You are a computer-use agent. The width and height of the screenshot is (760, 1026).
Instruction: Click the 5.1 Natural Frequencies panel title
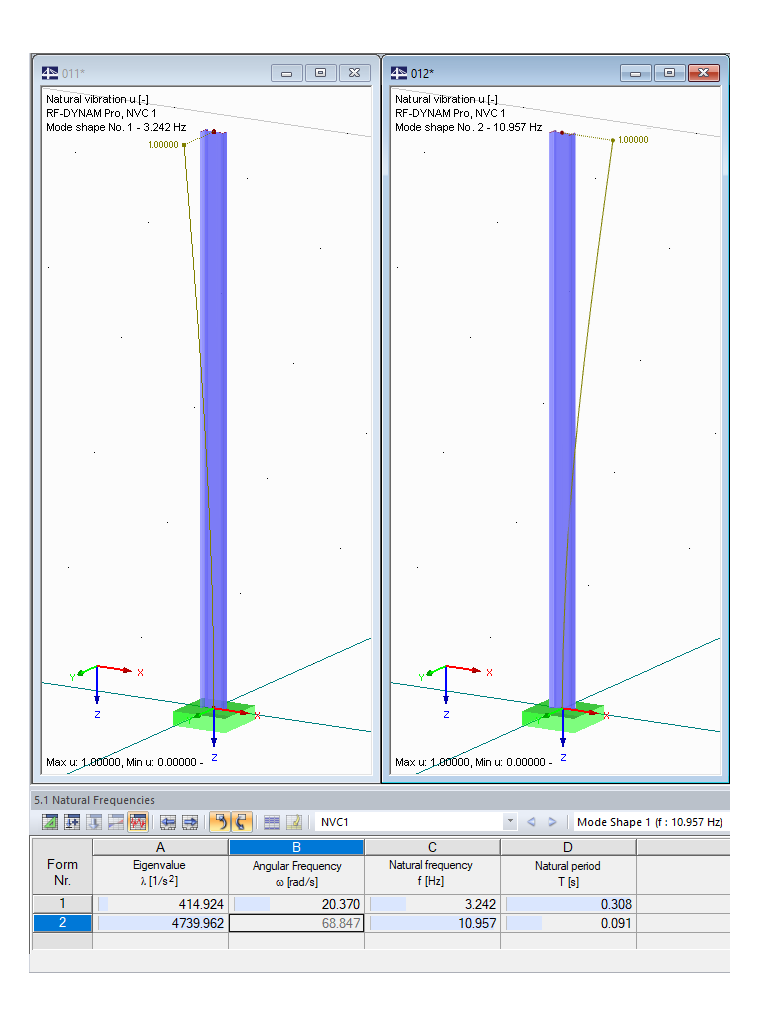tap(94, 800)
